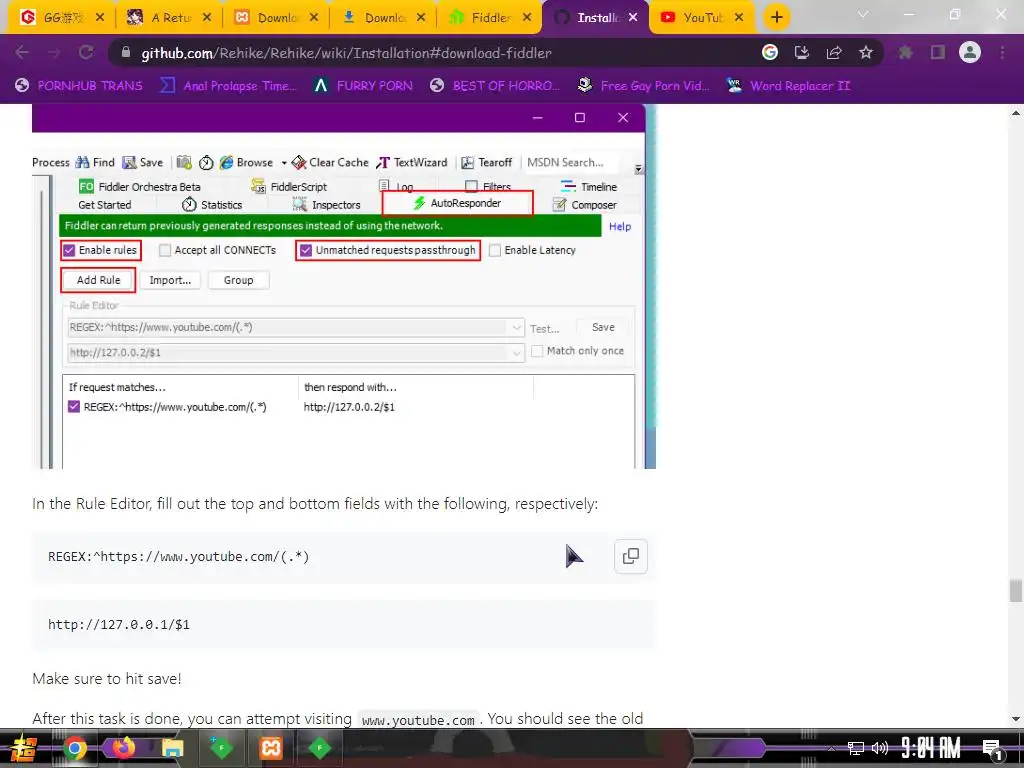The height and width of the screenshot is (768, 1024).
Task: Open Chrome from the taskbar
Action: pyautogui.click(x=74, y=748)
